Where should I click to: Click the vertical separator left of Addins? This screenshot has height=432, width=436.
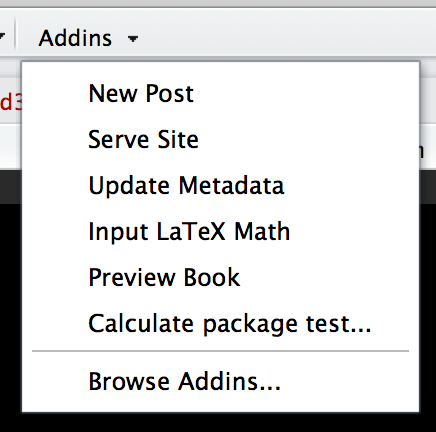pos(15,33)
